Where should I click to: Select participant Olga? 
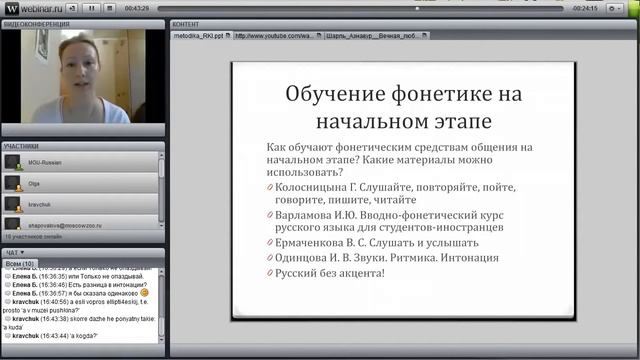[x=80, y=183]
